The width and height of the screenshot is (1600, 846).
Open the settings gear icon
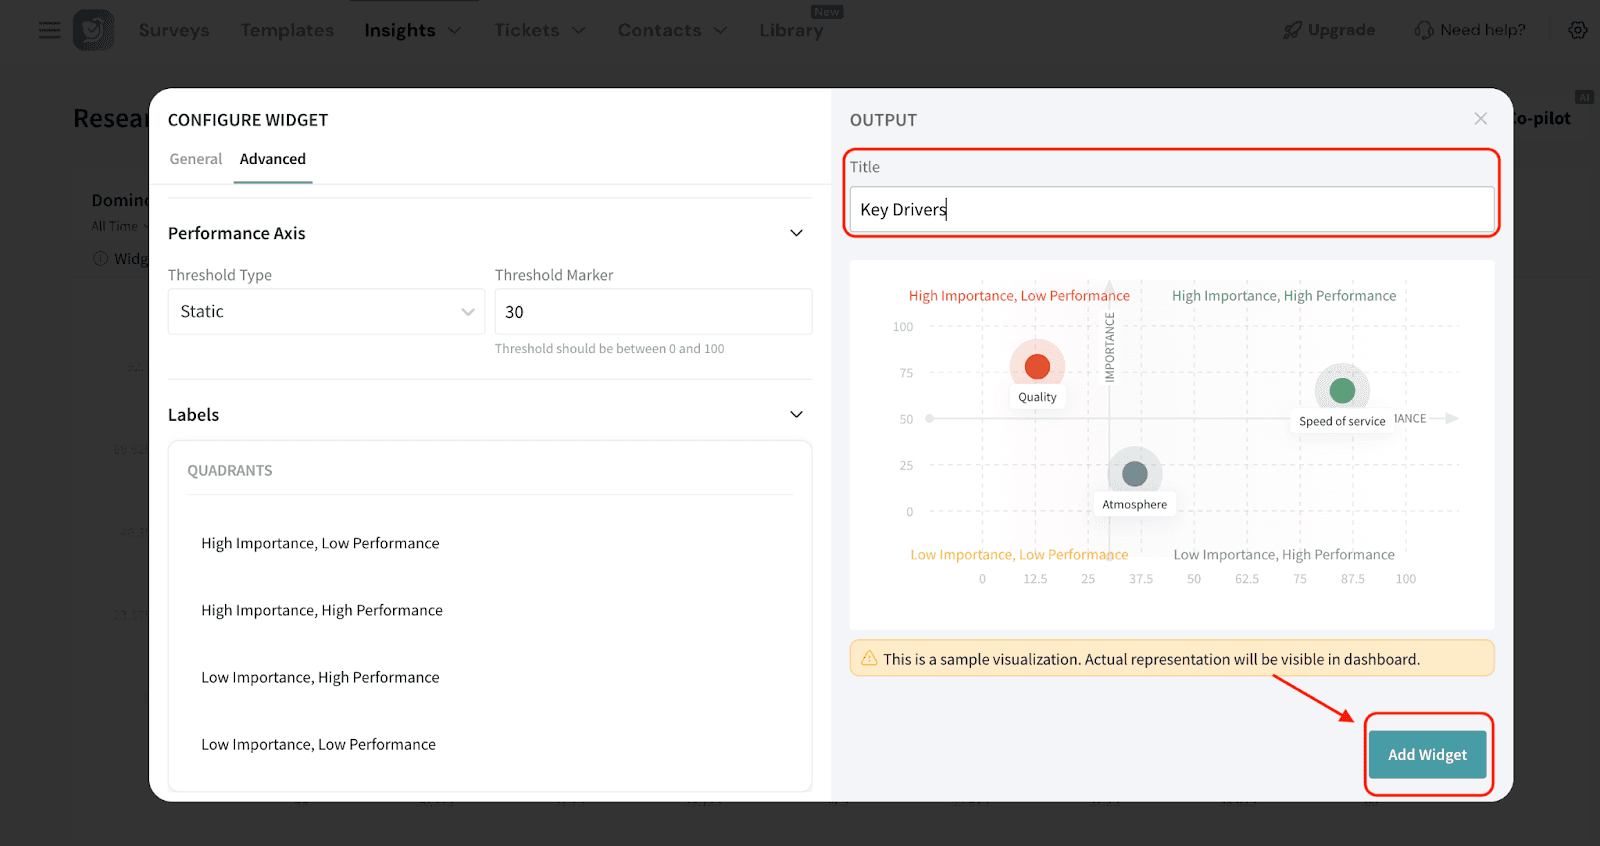click(x=1577, y=30)
